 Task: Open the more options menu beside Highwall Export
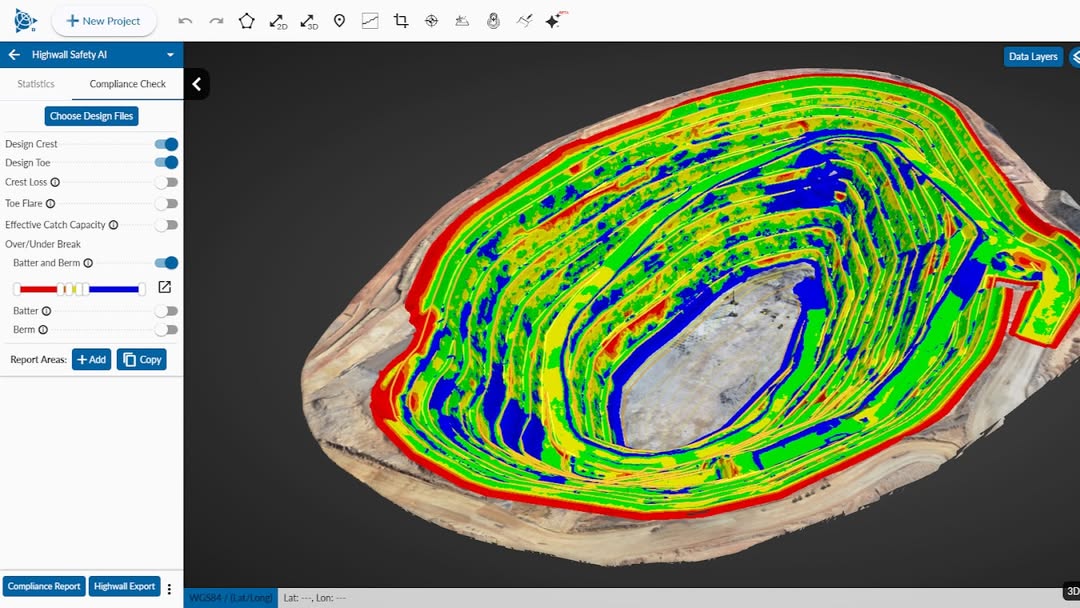click(x=169, y=589)
